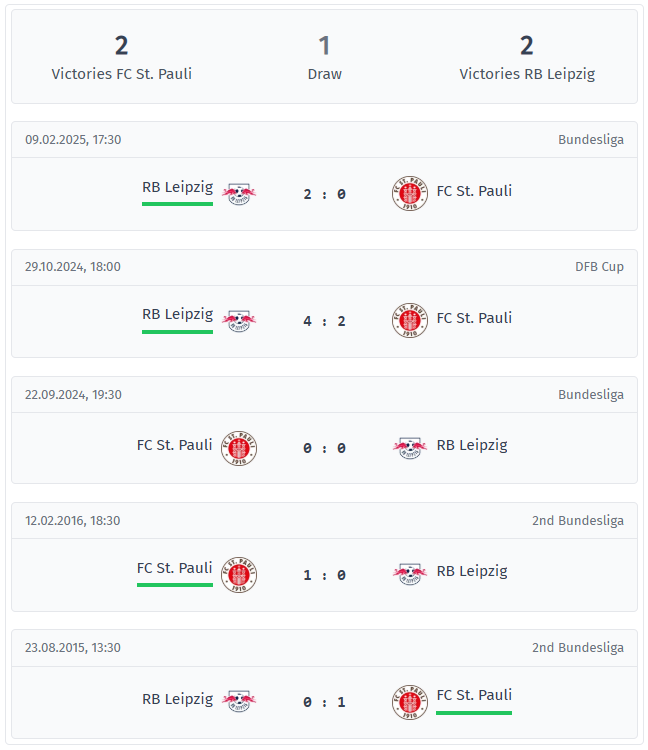Open the 0 : 1 score result
This screenshot has width=648, height=750.
coord(324,702)
